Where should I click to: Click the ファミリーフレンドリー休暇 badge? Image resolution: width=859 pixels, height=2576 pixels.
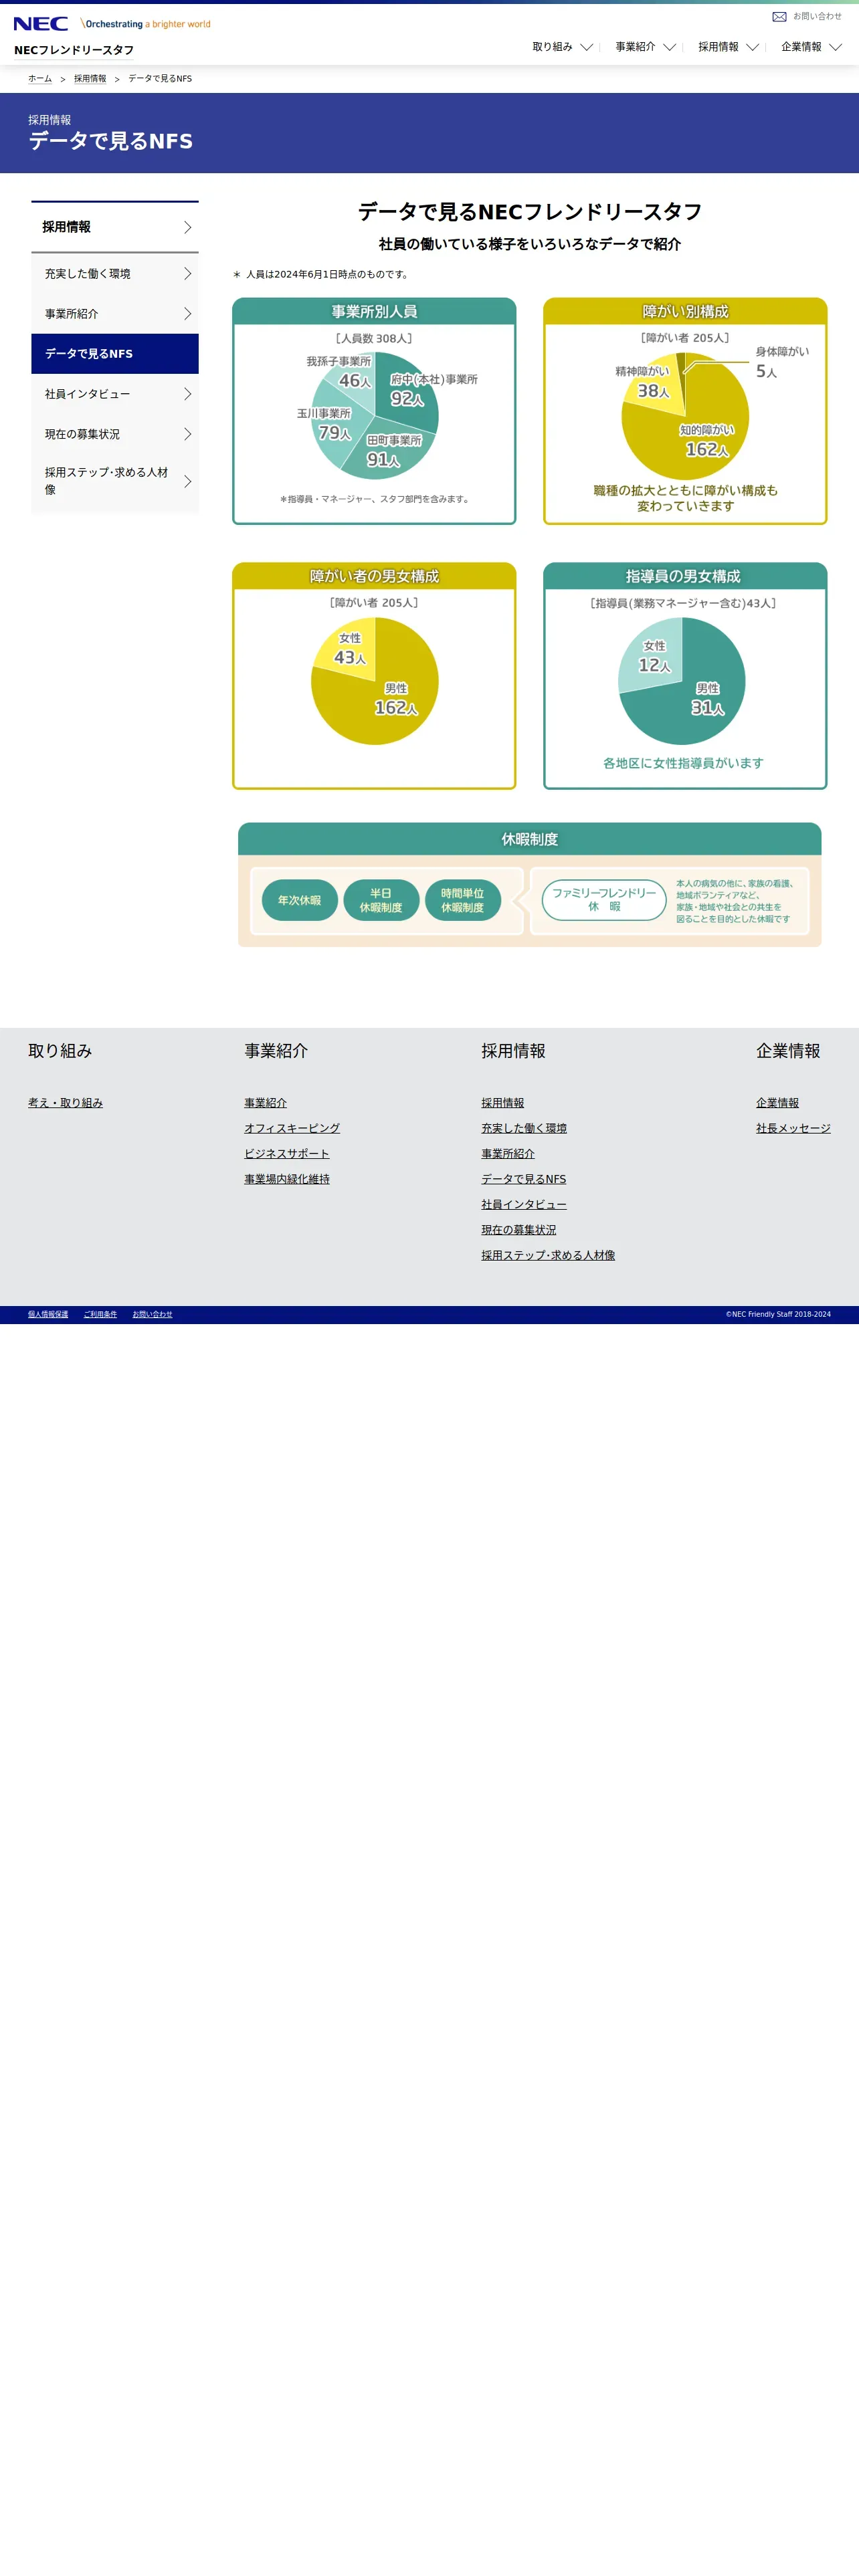pos(604,900)
